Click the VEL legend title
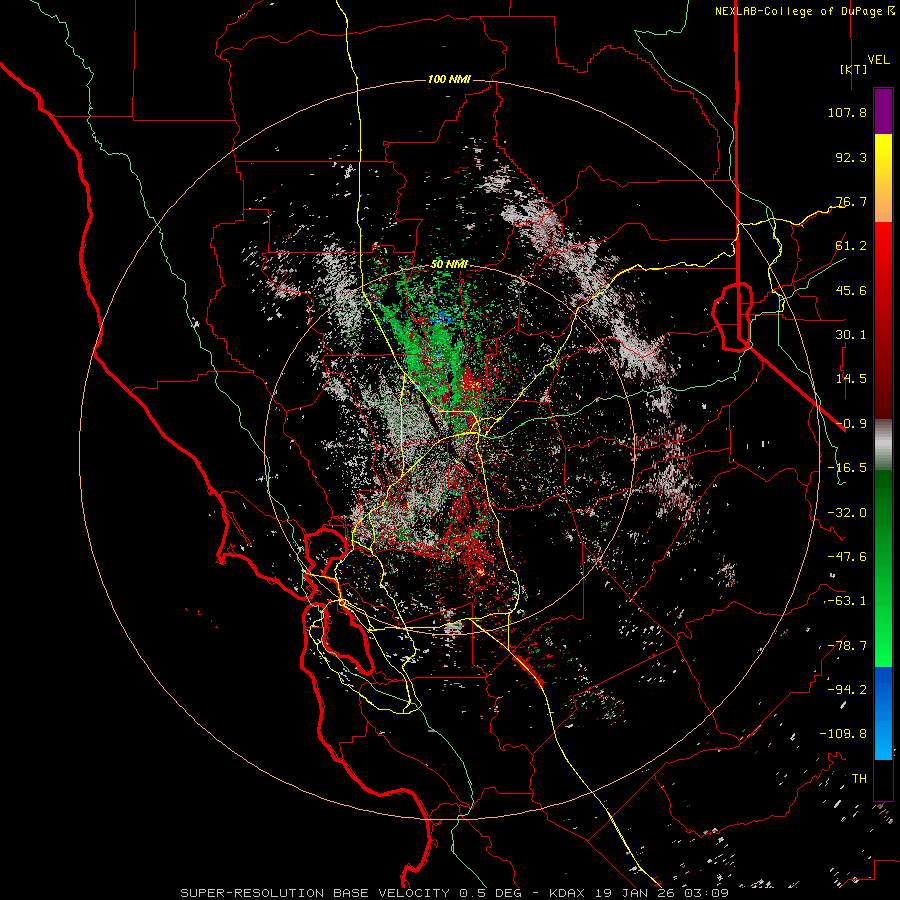The height and width of the screenshot is (900, 900). [878, 60]
